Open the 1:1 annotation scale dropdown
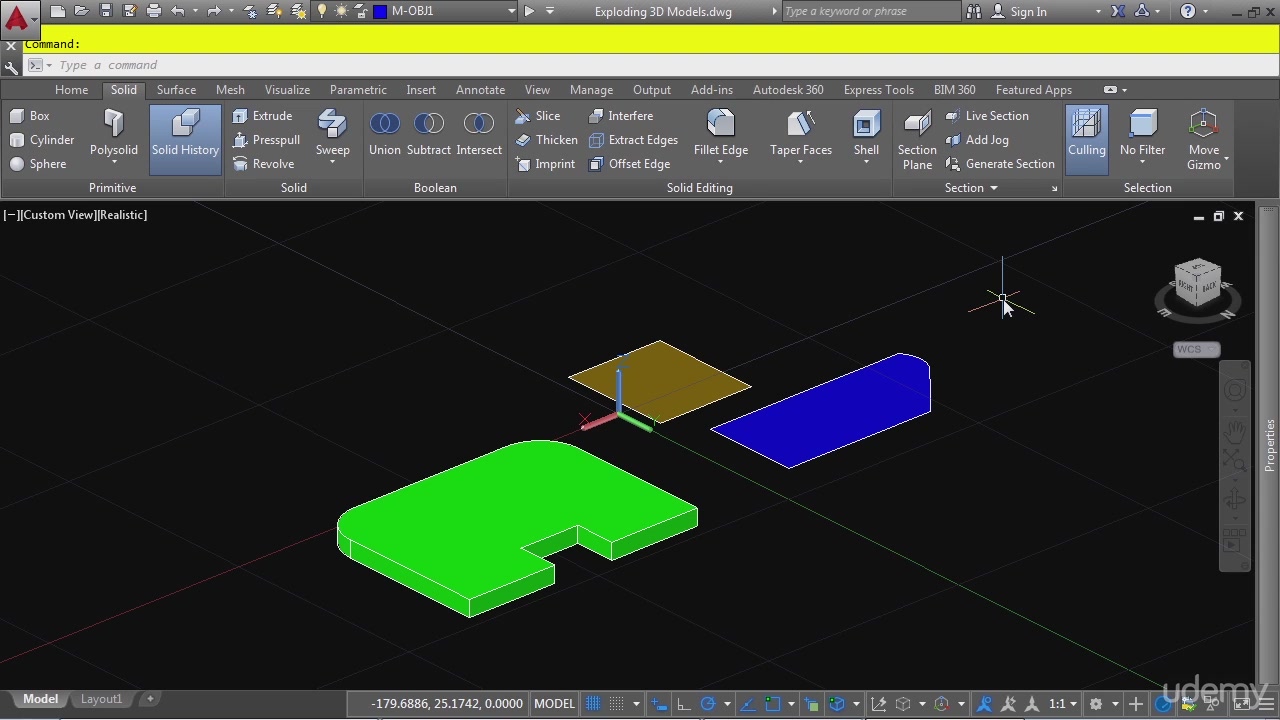Image resolution: width=1280 pixels, height=720 pixels. [x=1062, y=704]
